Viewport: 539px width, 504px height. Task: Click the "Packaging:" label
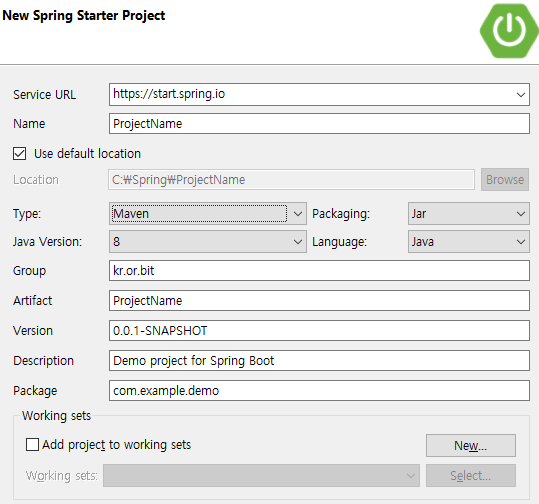tap(341, 214)
